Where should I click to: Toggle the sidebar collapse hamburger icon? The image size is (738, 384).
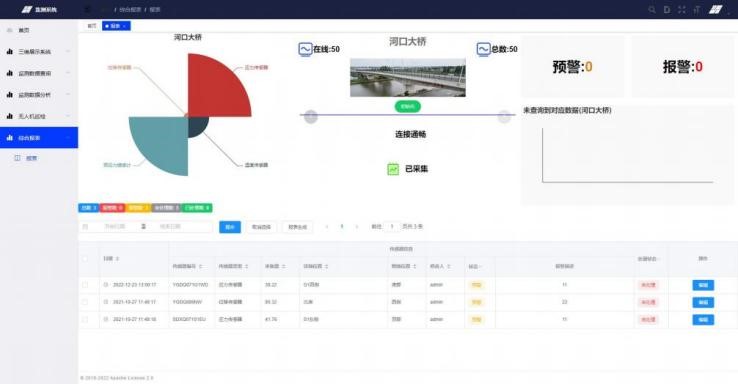pyautogui.click(x=88, y=9)
